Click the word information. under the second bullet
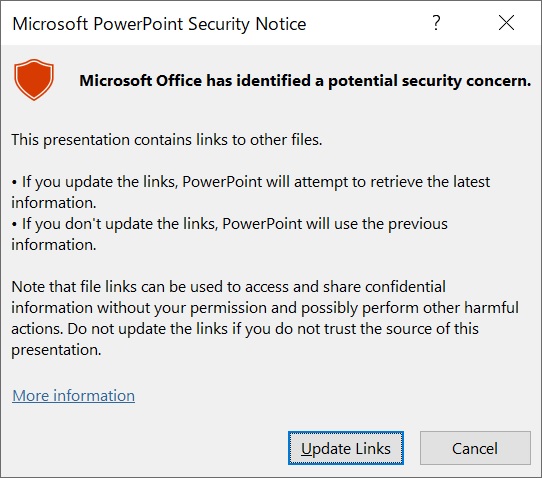The height and width of the screenshot is (478, 542). coord(54,245)
